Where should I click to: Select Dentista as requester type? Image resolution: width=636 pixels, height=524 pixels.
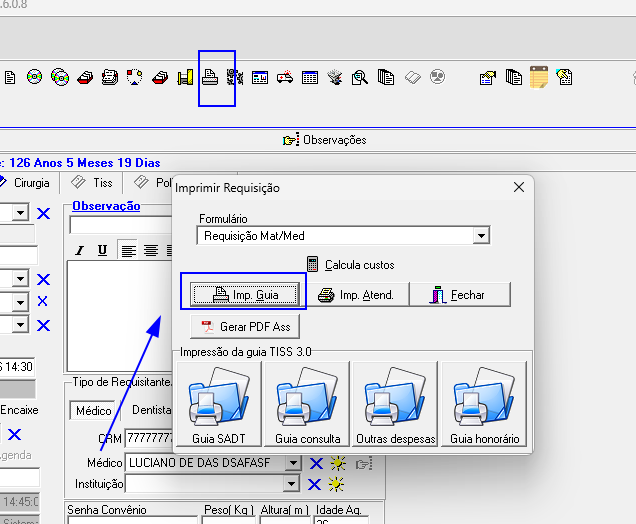tap(152, 410)
